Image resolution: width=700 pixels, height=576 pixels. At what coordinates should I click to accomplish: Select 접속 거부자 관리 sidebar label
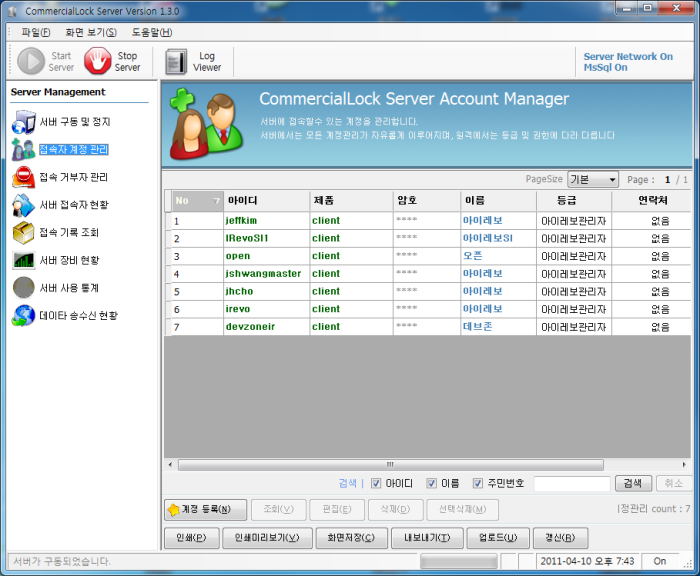tap(74, 177)
